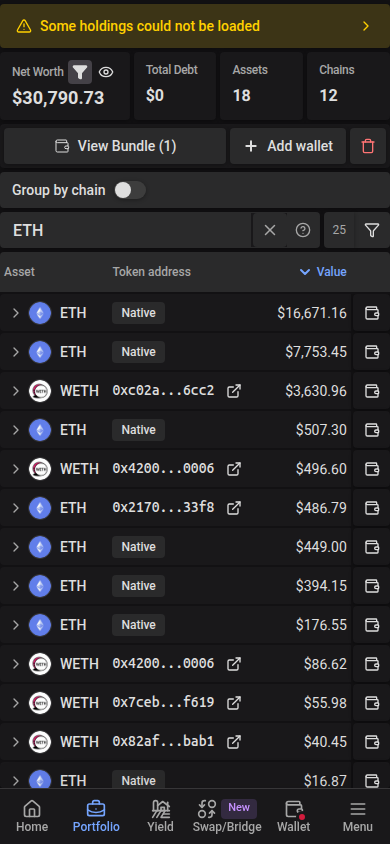Image resolution: width=390 pixels, height=844 pixels.
Task: Click the WETH token logo in the $3,630.96 row
Action: [40, 391]
